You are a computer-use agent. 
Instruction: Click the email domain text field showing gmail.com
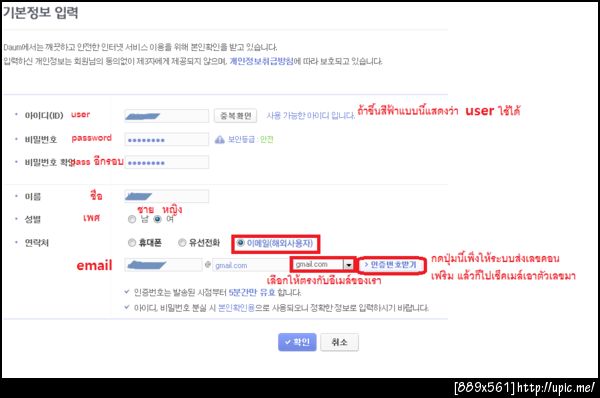(x=251, y=265)
